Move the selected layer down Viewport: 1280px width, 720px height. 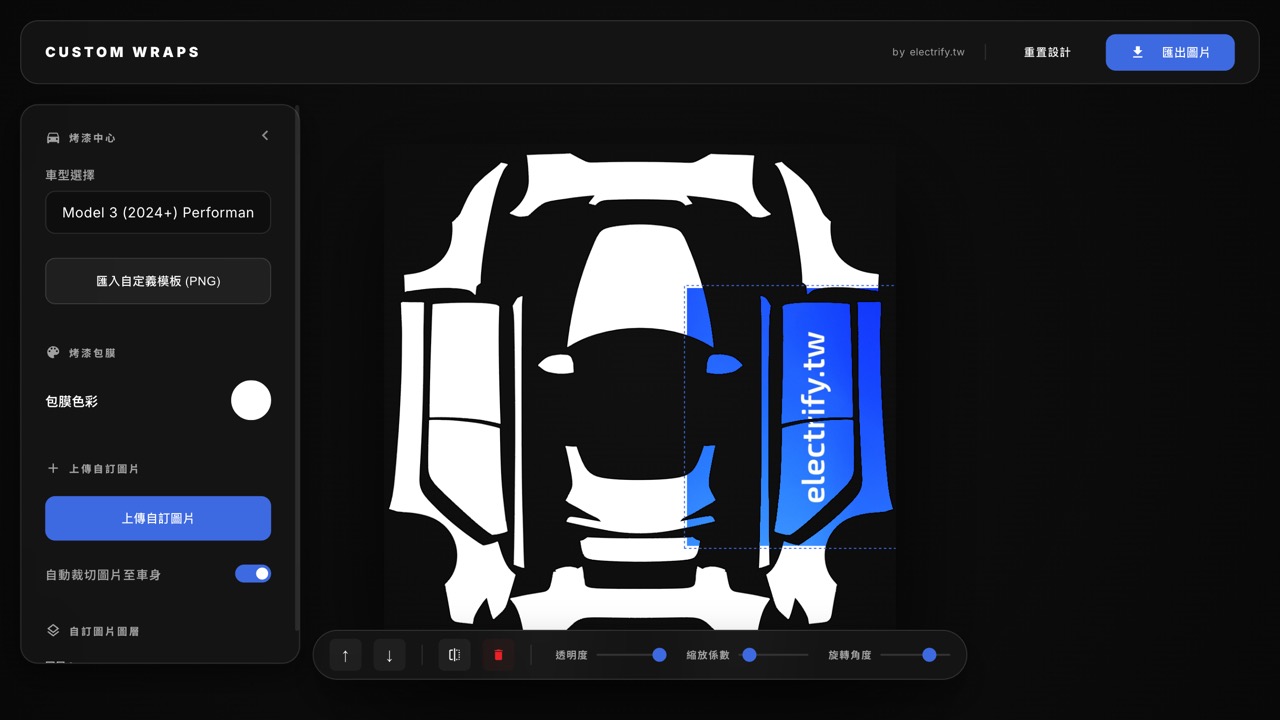point(389,655)
